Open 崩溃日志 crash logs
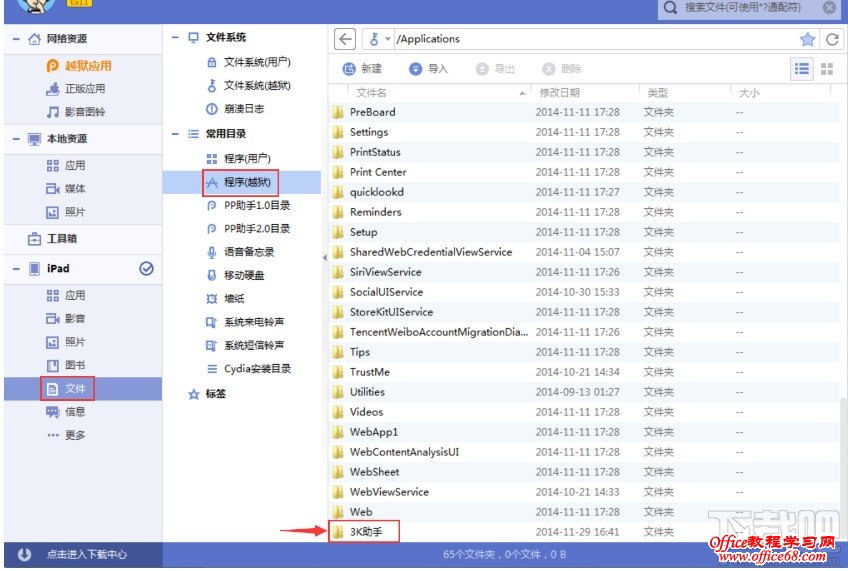 click(236, 109)
